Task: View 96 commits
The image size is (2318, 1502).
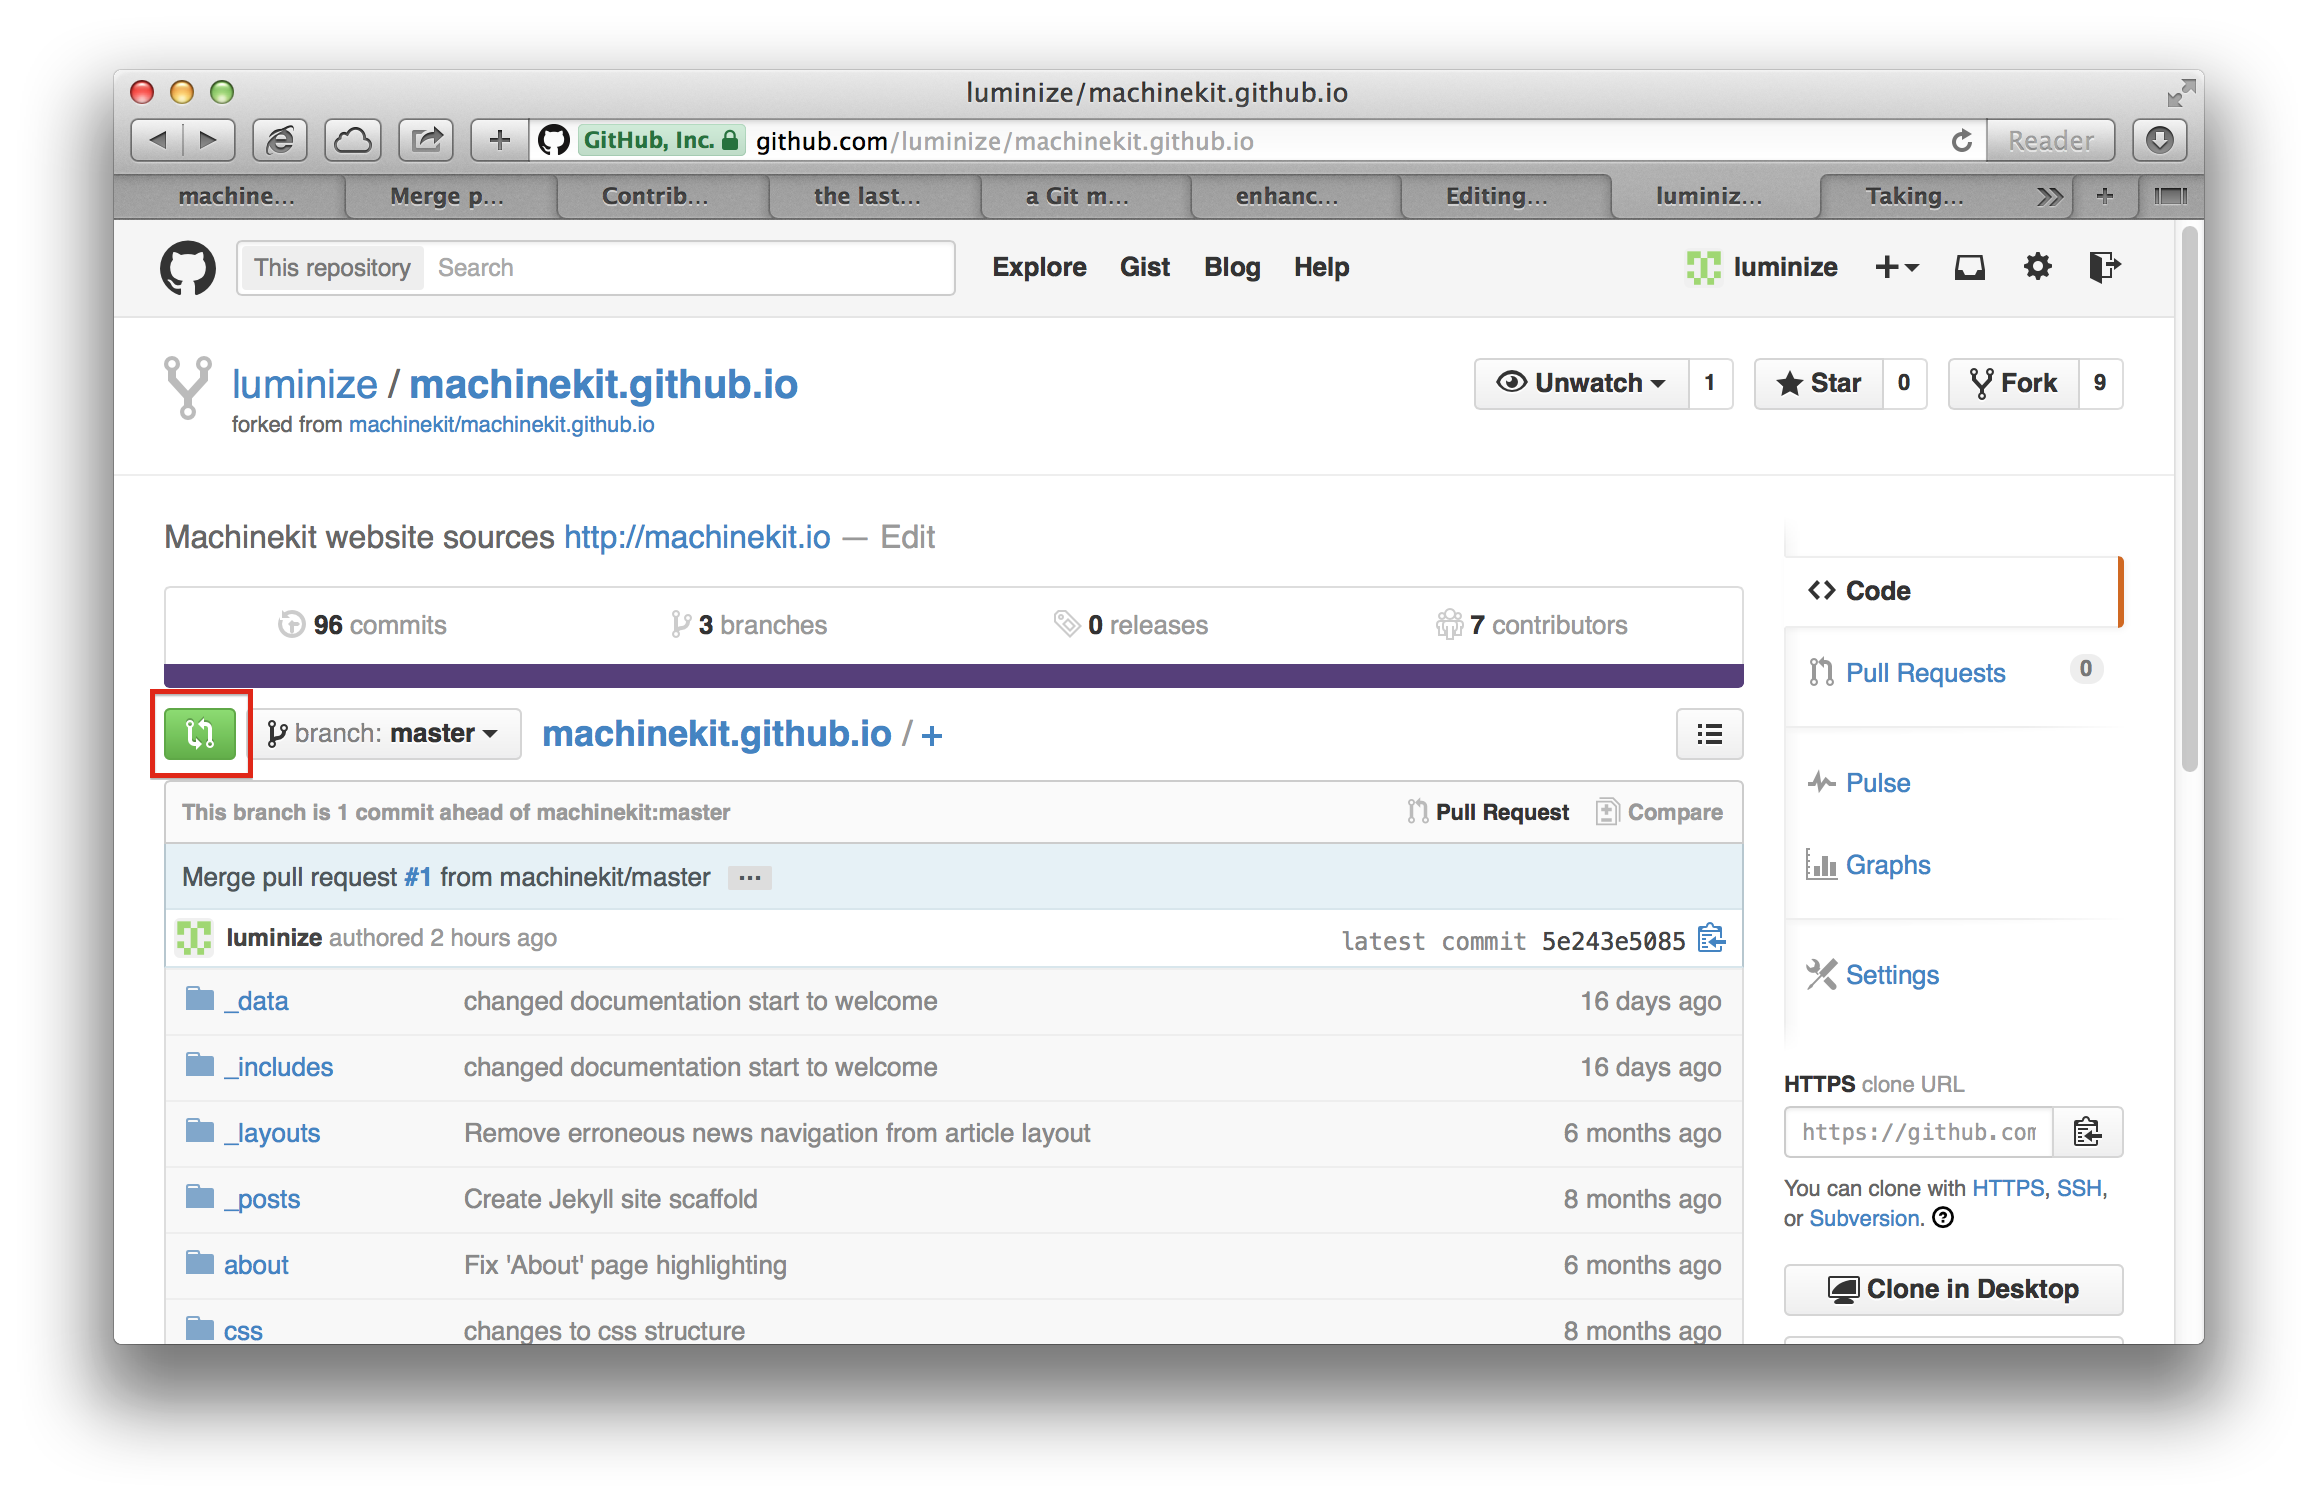Action: click(x=362, y=625)
